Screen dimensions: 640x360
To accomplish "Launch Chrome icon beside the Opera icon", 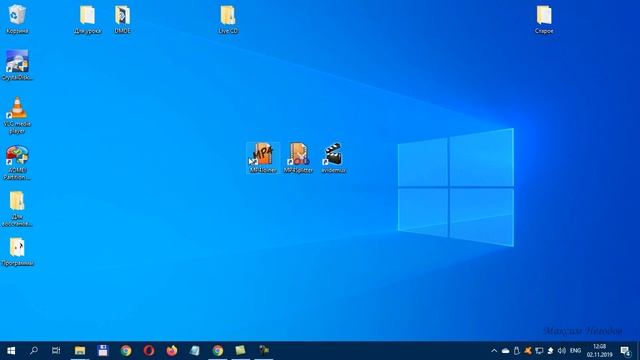I will pos(126,351).
